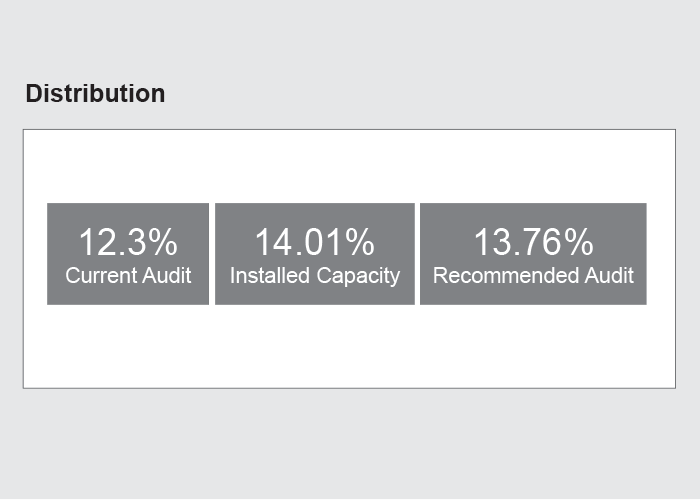Select the "Recommended Audit" label text
This screenshot has width=700, height=500.
click(x=533, y=275)
